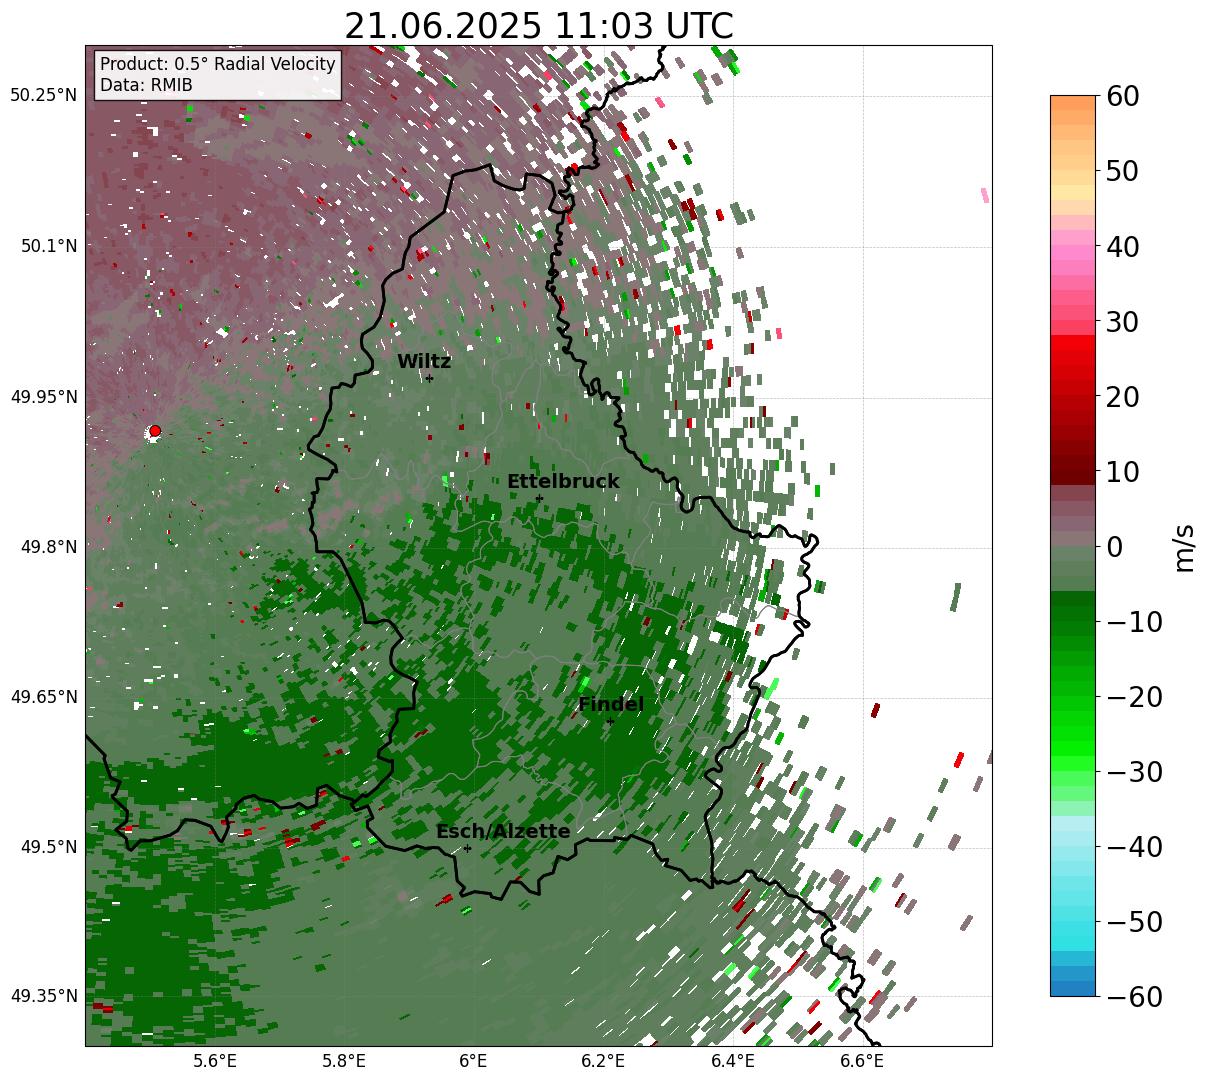Click the 20 tick label on colorbar

pyautogui.click(x=1123, y=397)
